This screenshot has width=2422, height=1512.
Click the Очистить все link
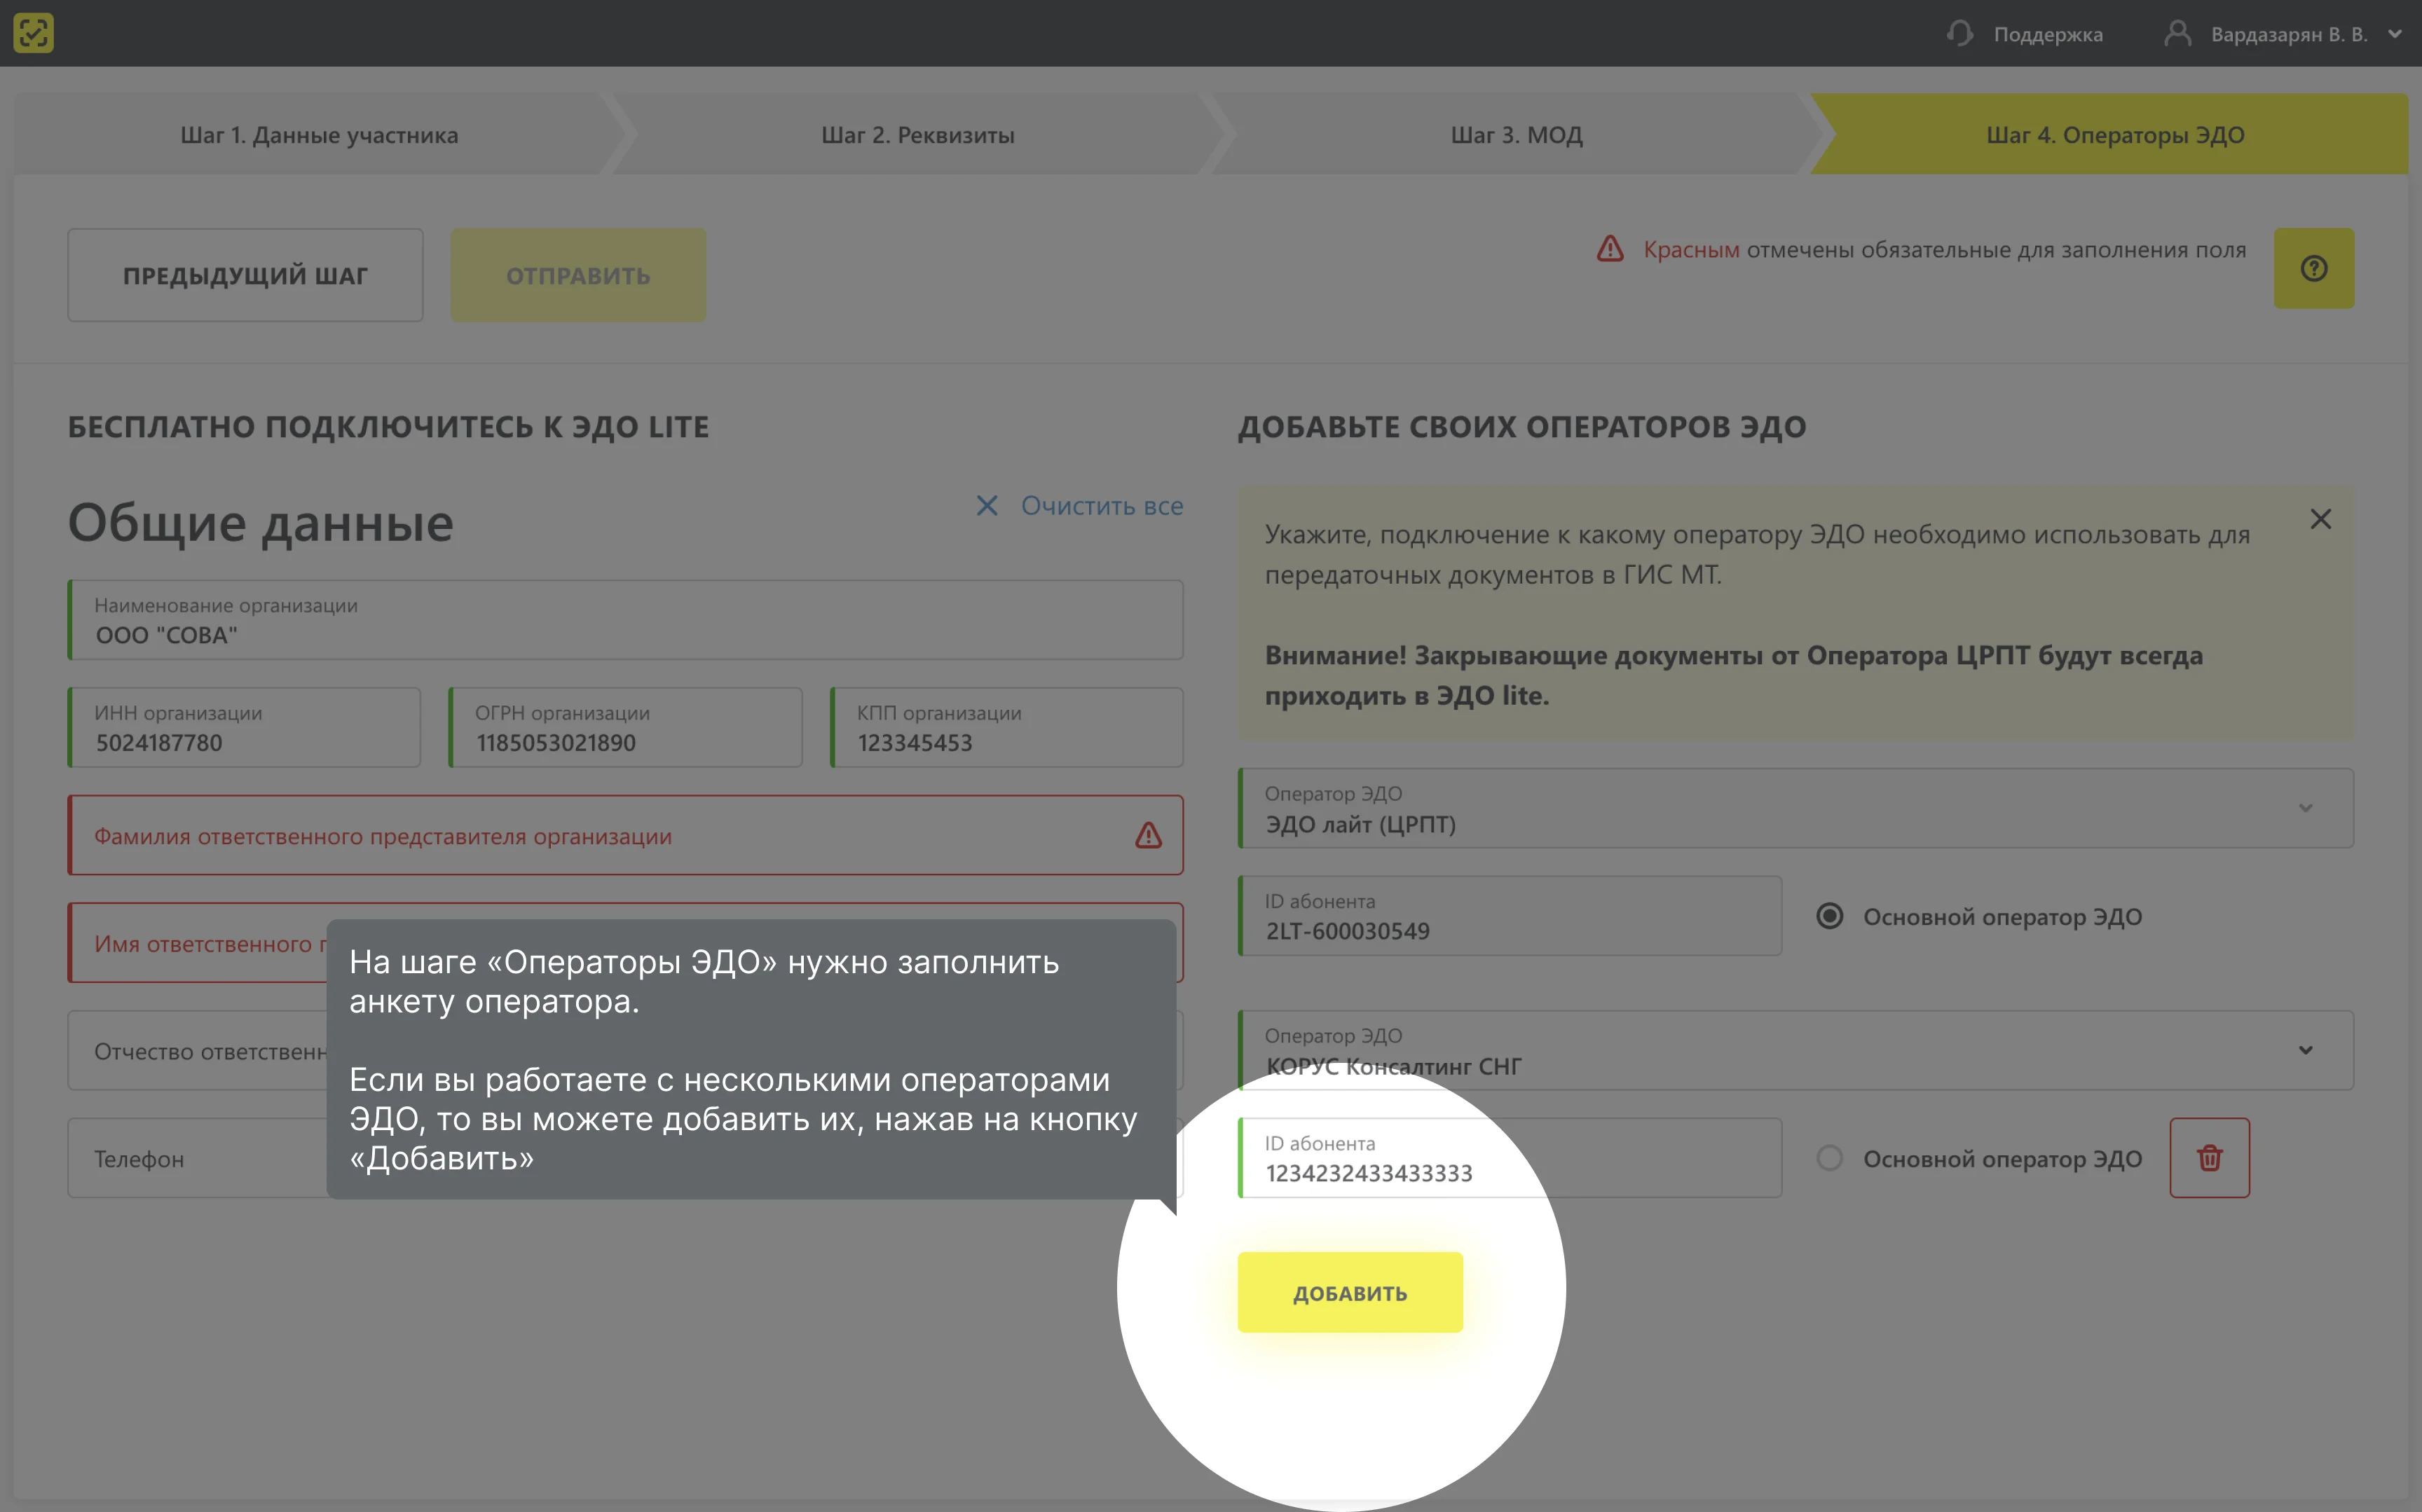(1102, 506)
